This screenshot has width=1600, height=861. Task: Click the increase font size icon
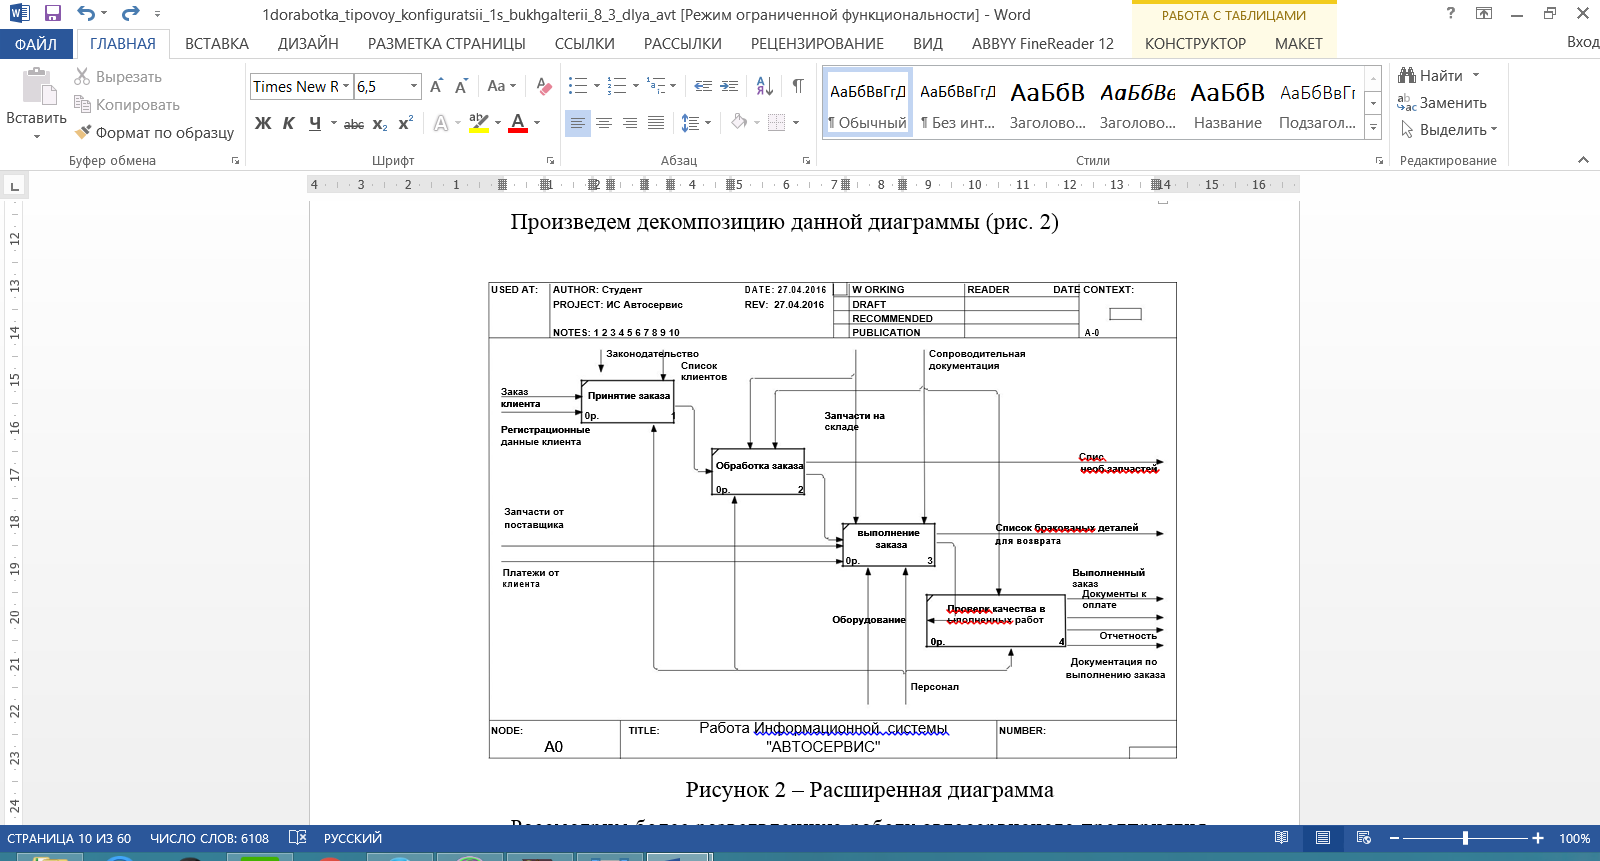436,87
